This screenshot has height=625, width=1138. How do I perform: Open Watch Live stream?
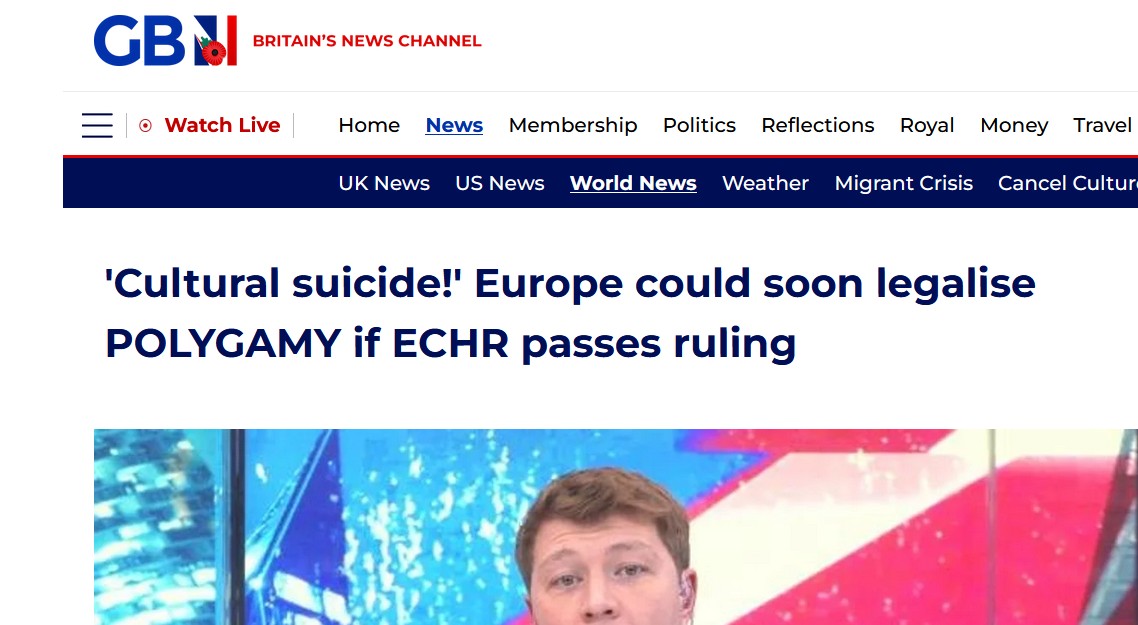222,126
